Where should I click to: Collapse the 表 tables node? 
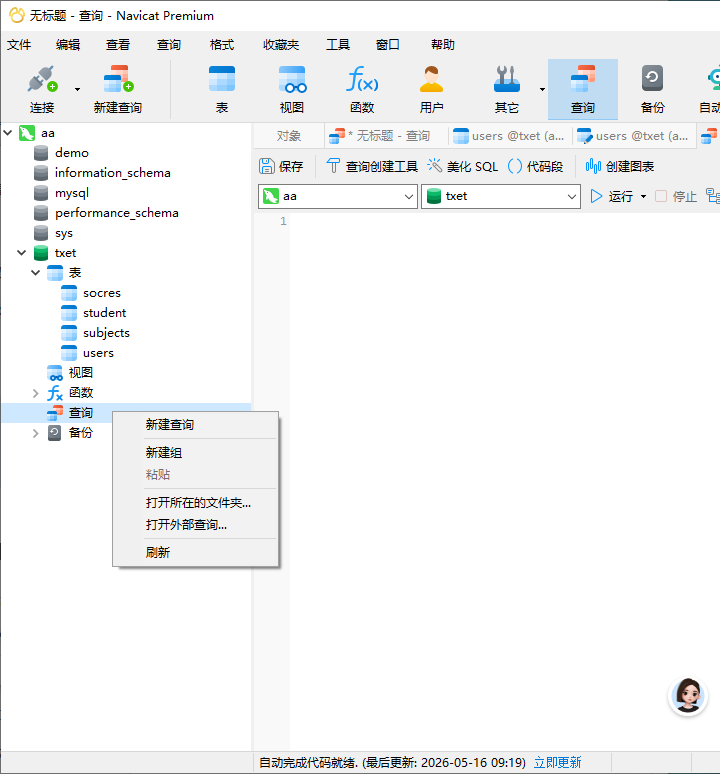pyautogui.click(x=36, y=272)
